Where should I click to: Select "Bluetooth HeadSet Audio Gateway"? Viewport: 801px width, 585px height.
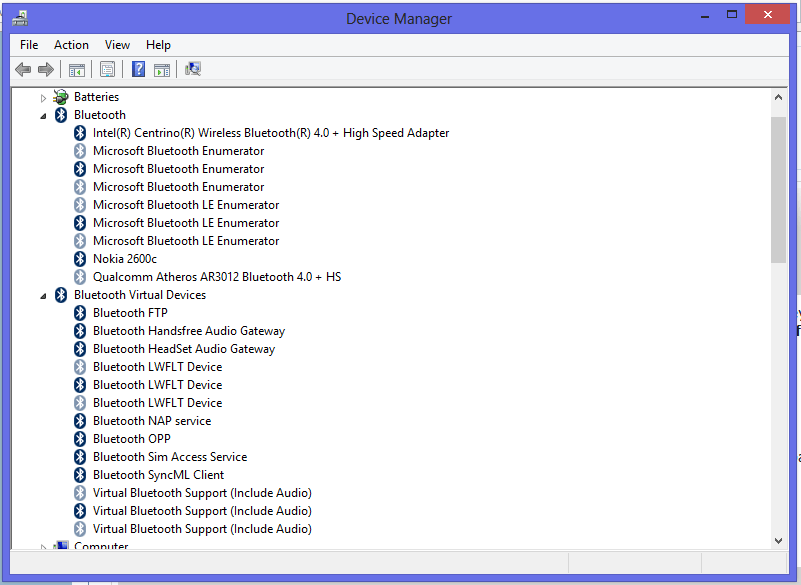[x=184, y=349]
